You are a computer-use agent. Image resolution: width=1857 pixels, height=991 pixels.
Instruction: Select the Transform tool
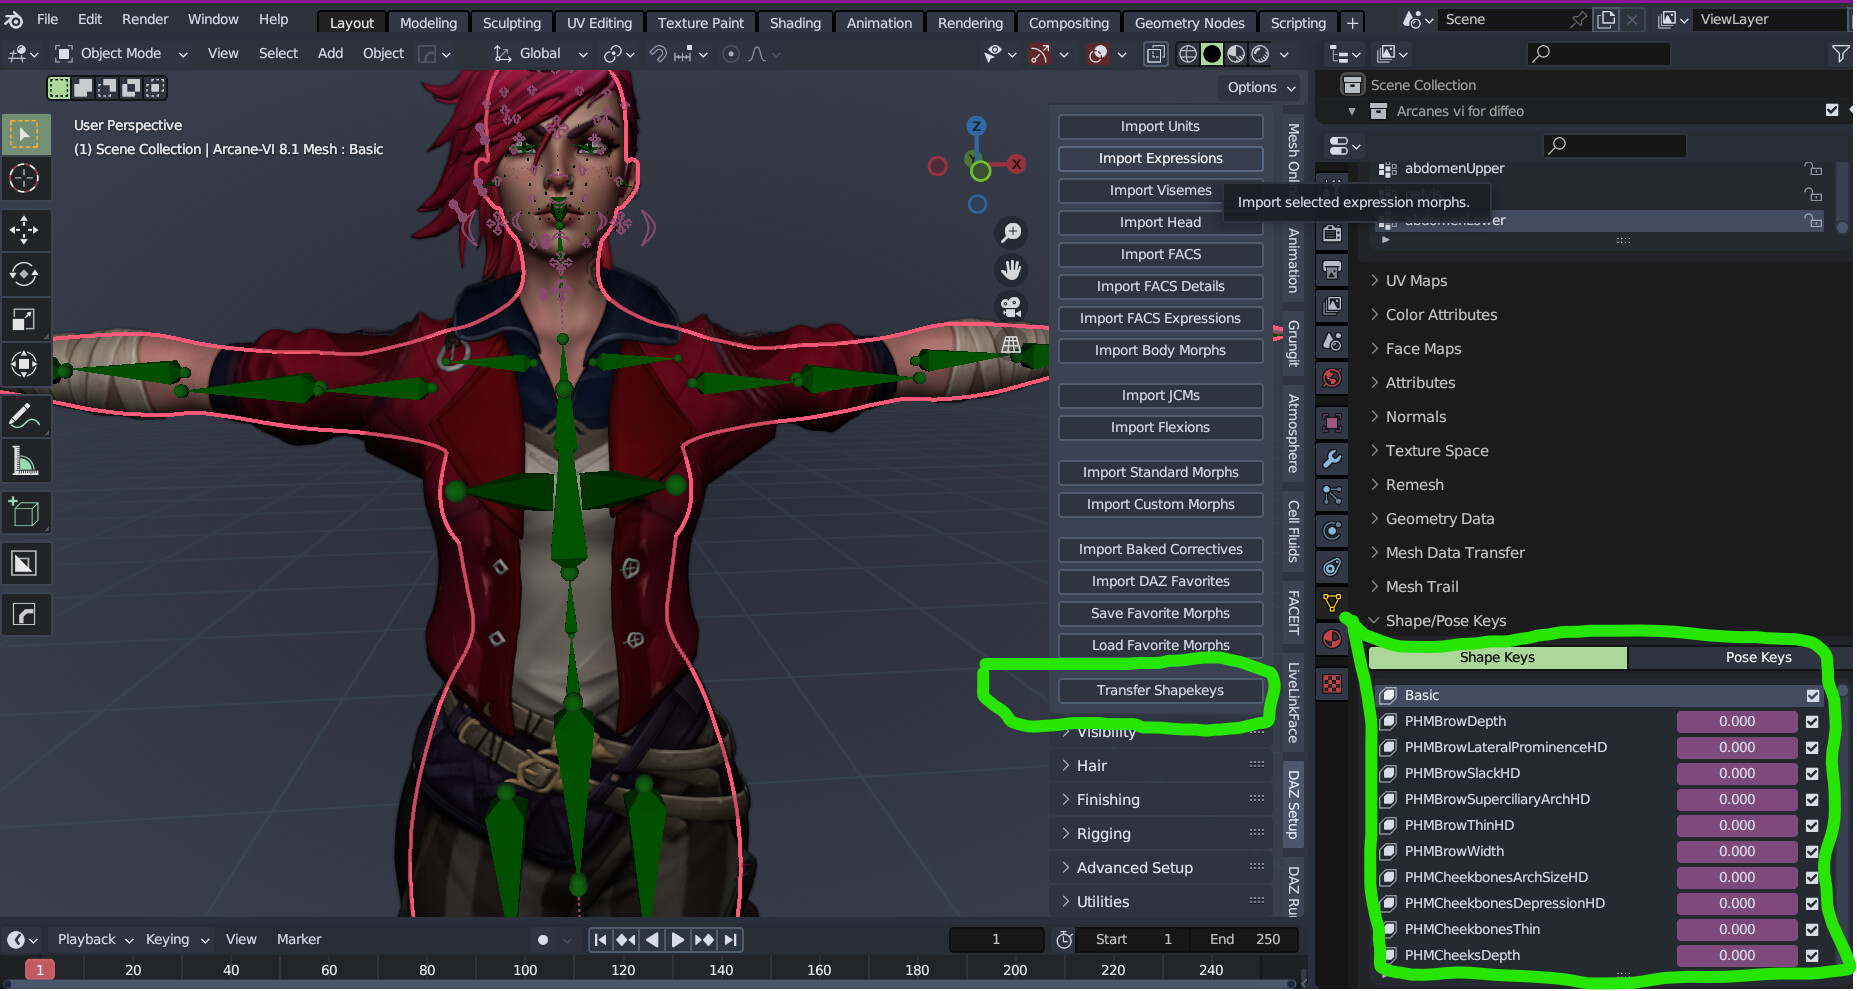click(24, 364)
